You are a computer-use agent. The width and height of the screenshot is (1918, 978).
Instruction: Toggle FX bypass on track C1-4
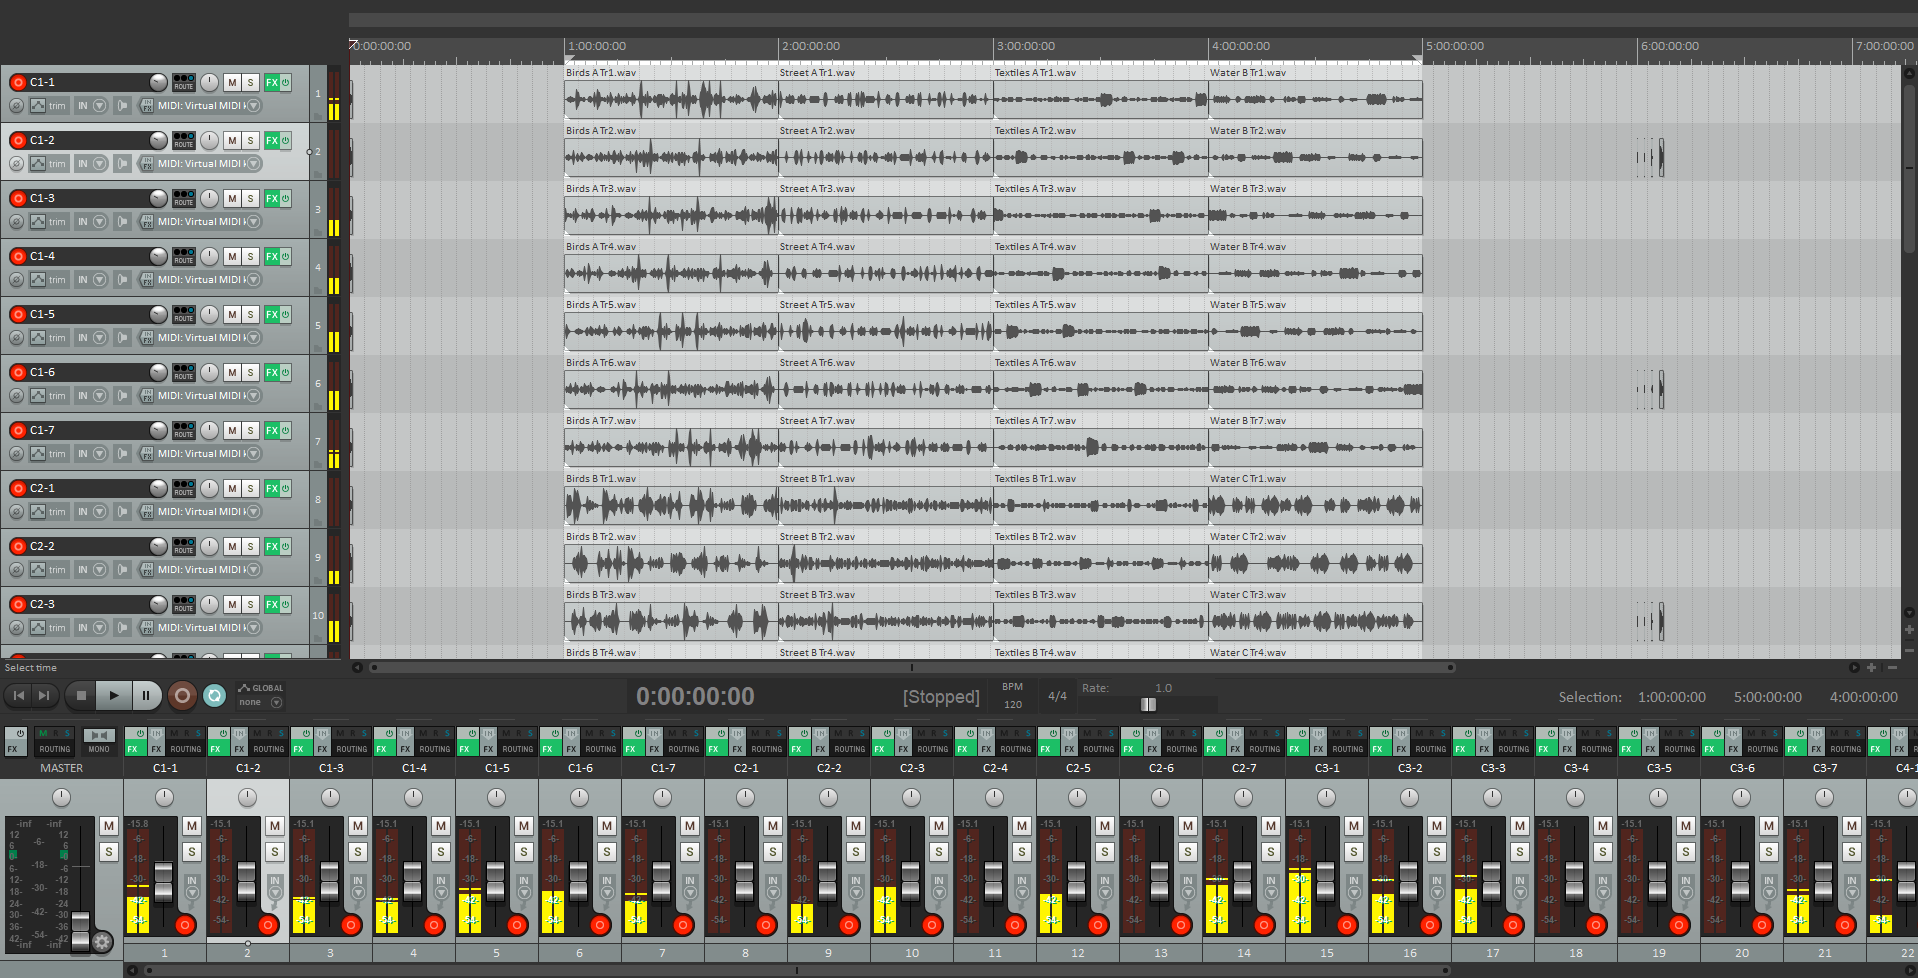pos(285,256)
